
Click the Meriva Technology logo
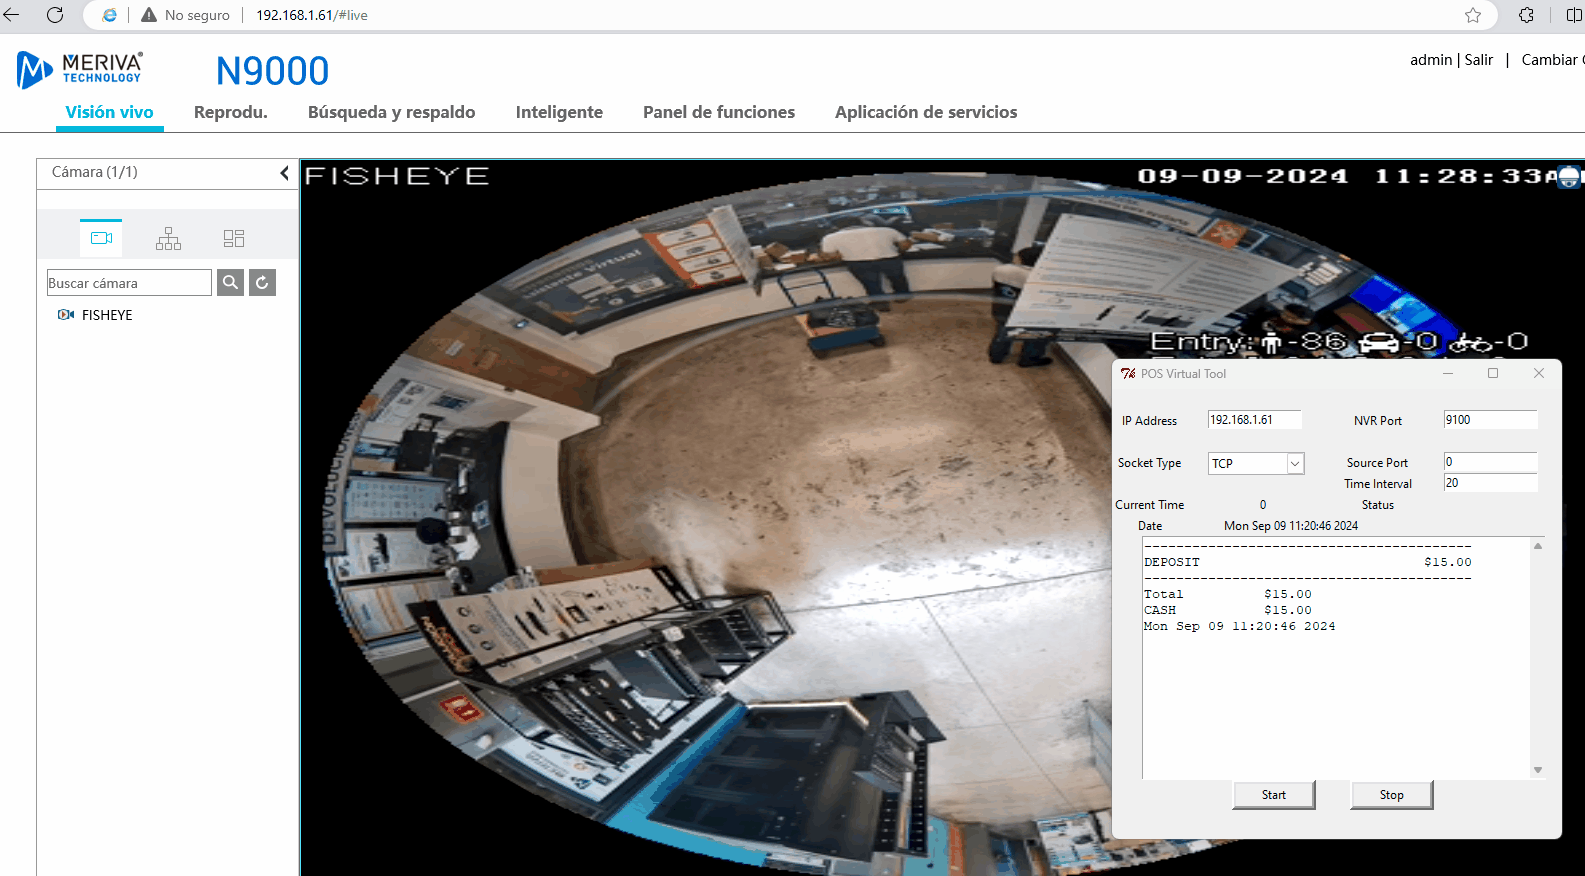pos(80,69)
